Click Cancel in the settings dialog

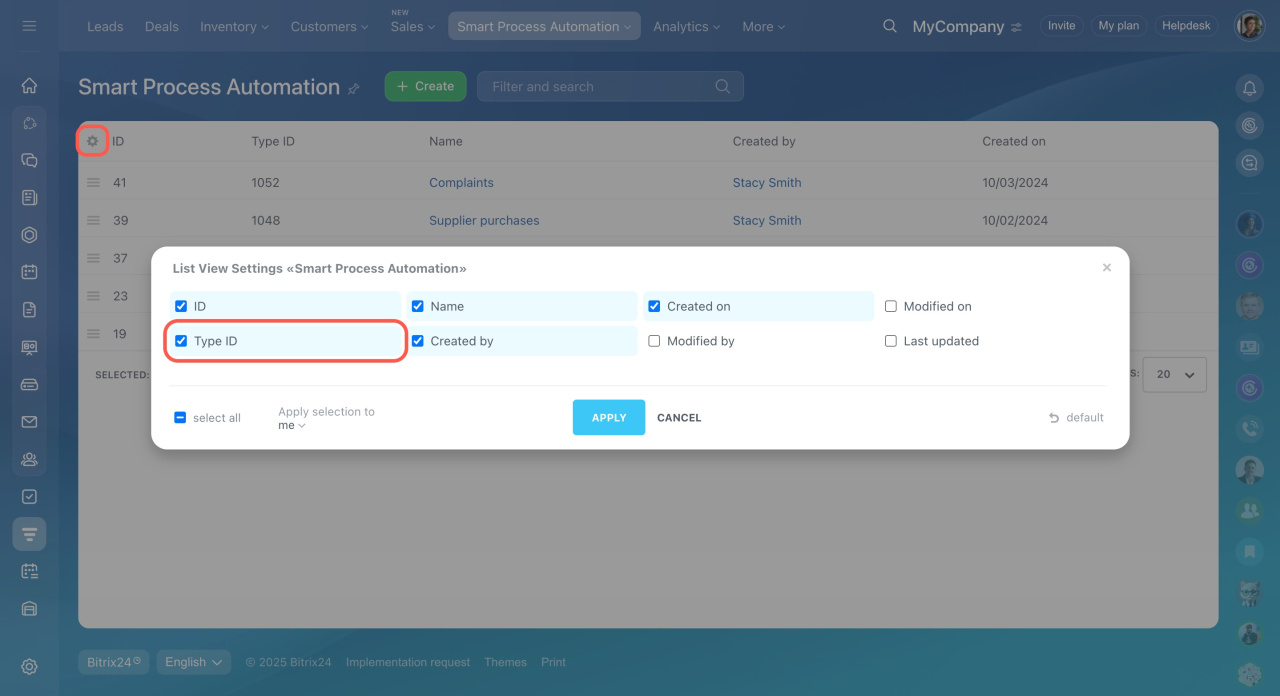(x=679, y=418)
